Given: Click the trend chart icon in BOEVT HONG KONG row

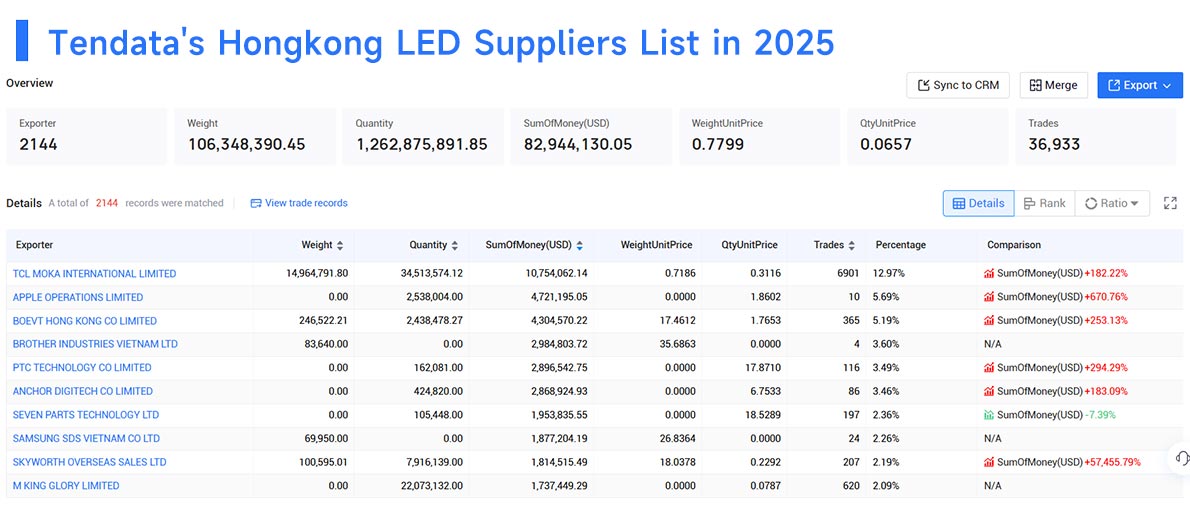Looking at the screenshot, I should pyautogui.click(x=989, y=320).
